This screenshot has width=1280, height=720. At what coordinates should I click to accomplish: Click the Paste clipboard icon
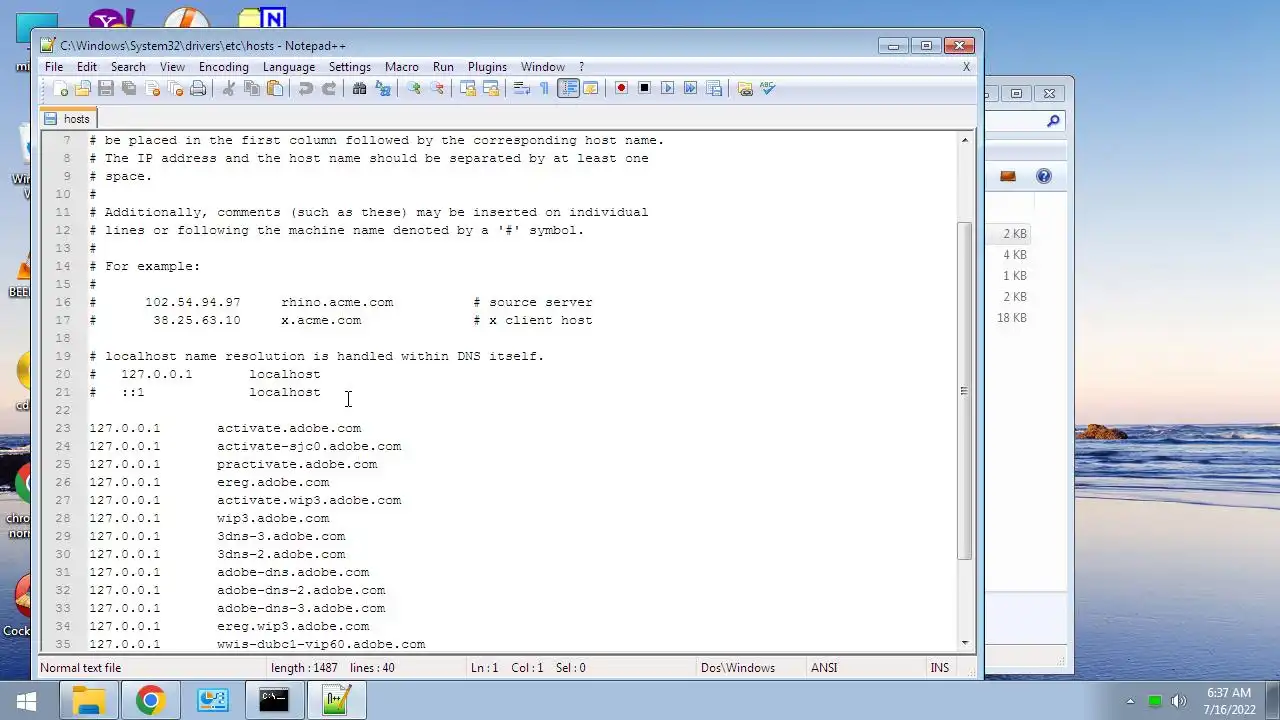tap(275, 89)
